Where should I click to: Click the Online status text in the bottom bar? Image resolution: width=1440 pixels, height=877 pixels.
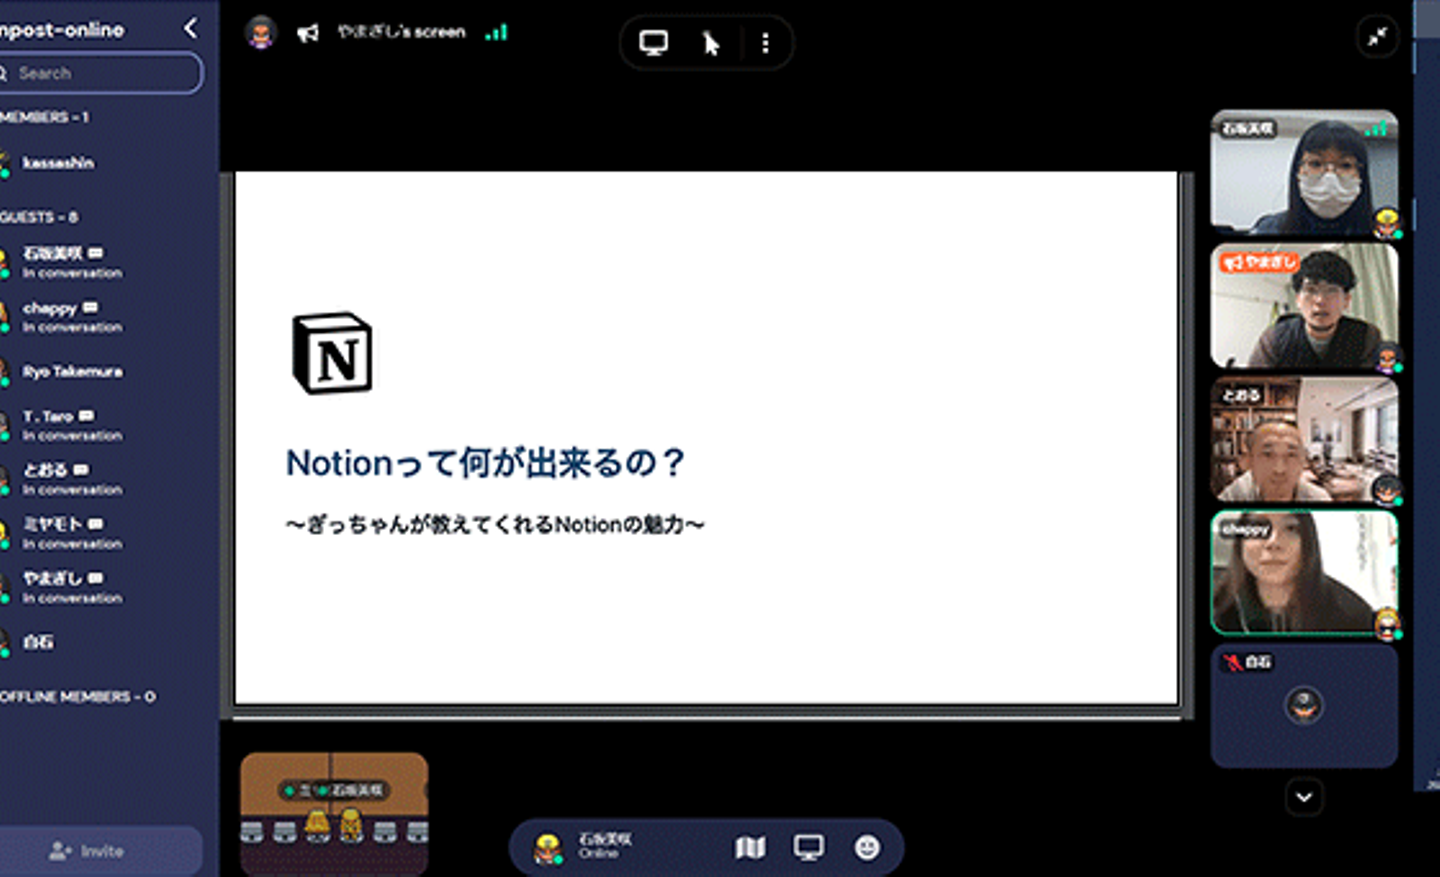tap(598, 854)
